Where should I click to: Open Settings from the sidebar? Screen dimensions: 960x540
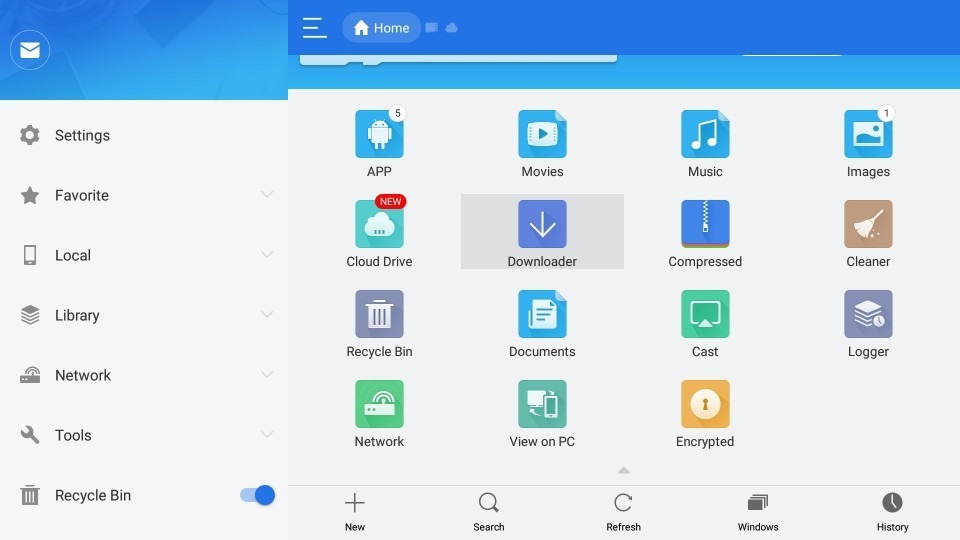82,135
